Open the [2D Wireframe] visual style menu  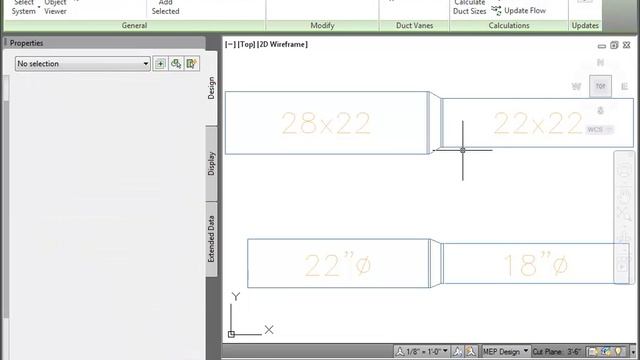coord(282,44)
